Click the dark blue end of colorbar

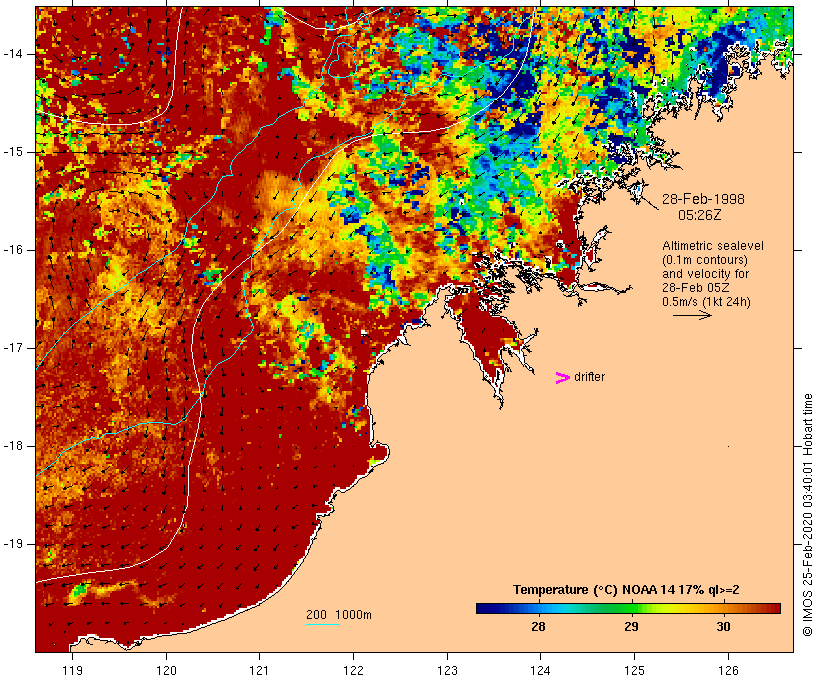pyautogui.click(x=484, y=608)
